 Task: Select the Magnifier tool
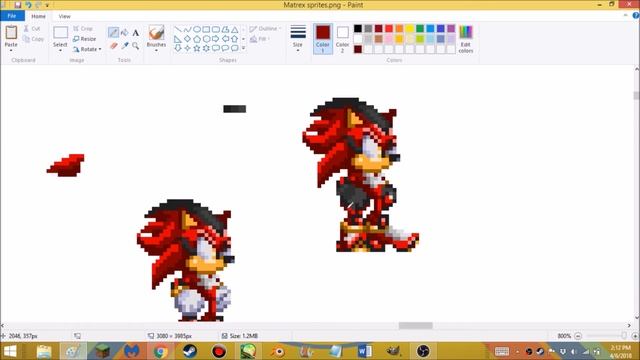click(136, 46)
